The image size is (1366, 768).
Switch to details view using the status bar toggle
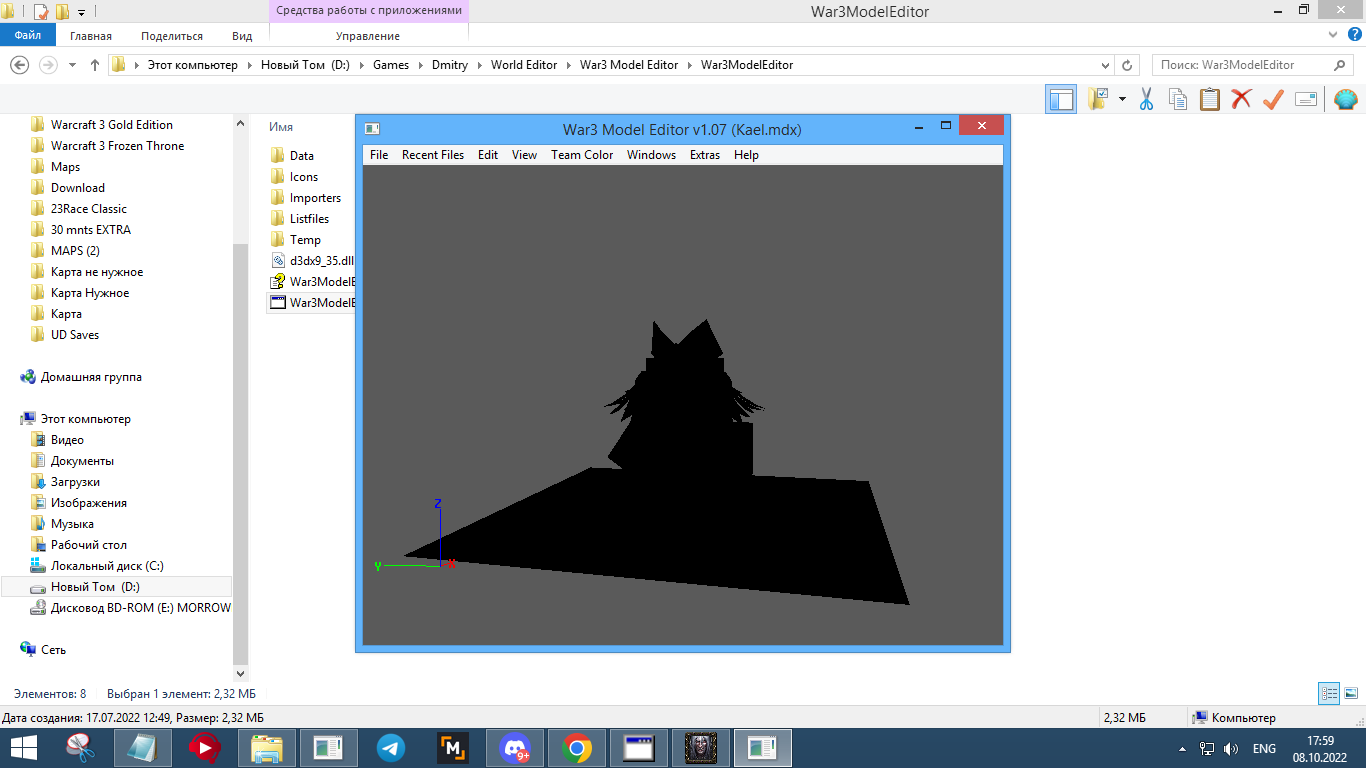pos(1329,693)
